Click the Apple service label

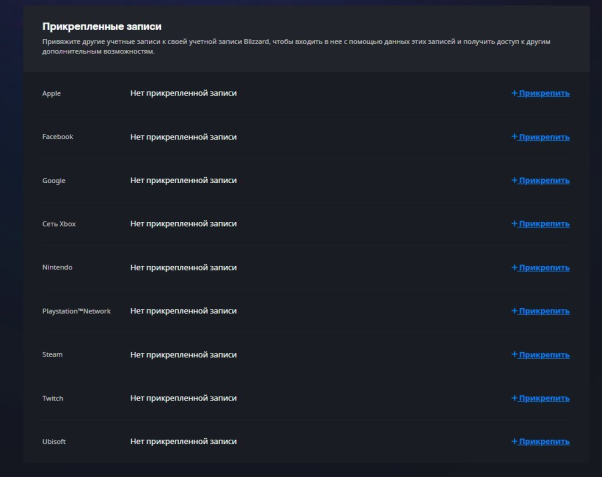(x=52, y=93)
